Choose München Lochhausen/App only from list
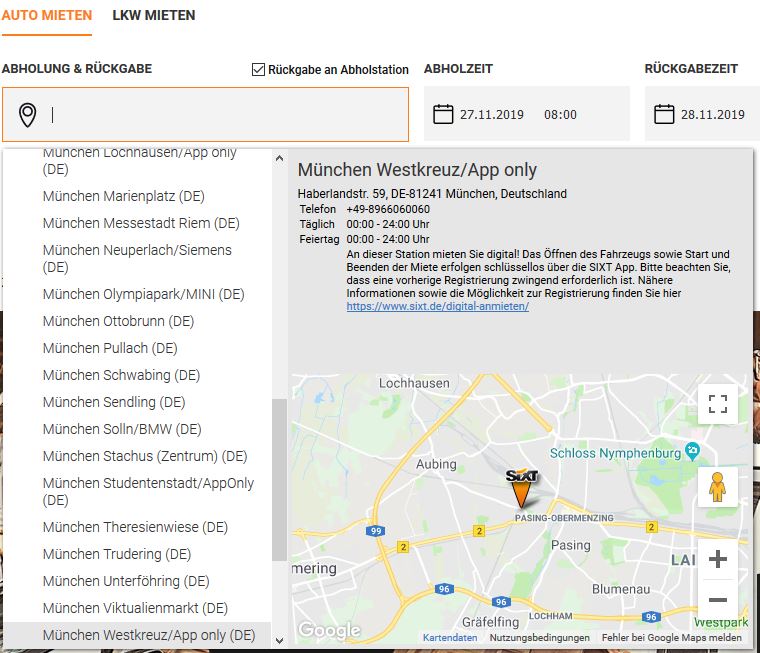Screen dimensions: 760x653 click(137, 161)
